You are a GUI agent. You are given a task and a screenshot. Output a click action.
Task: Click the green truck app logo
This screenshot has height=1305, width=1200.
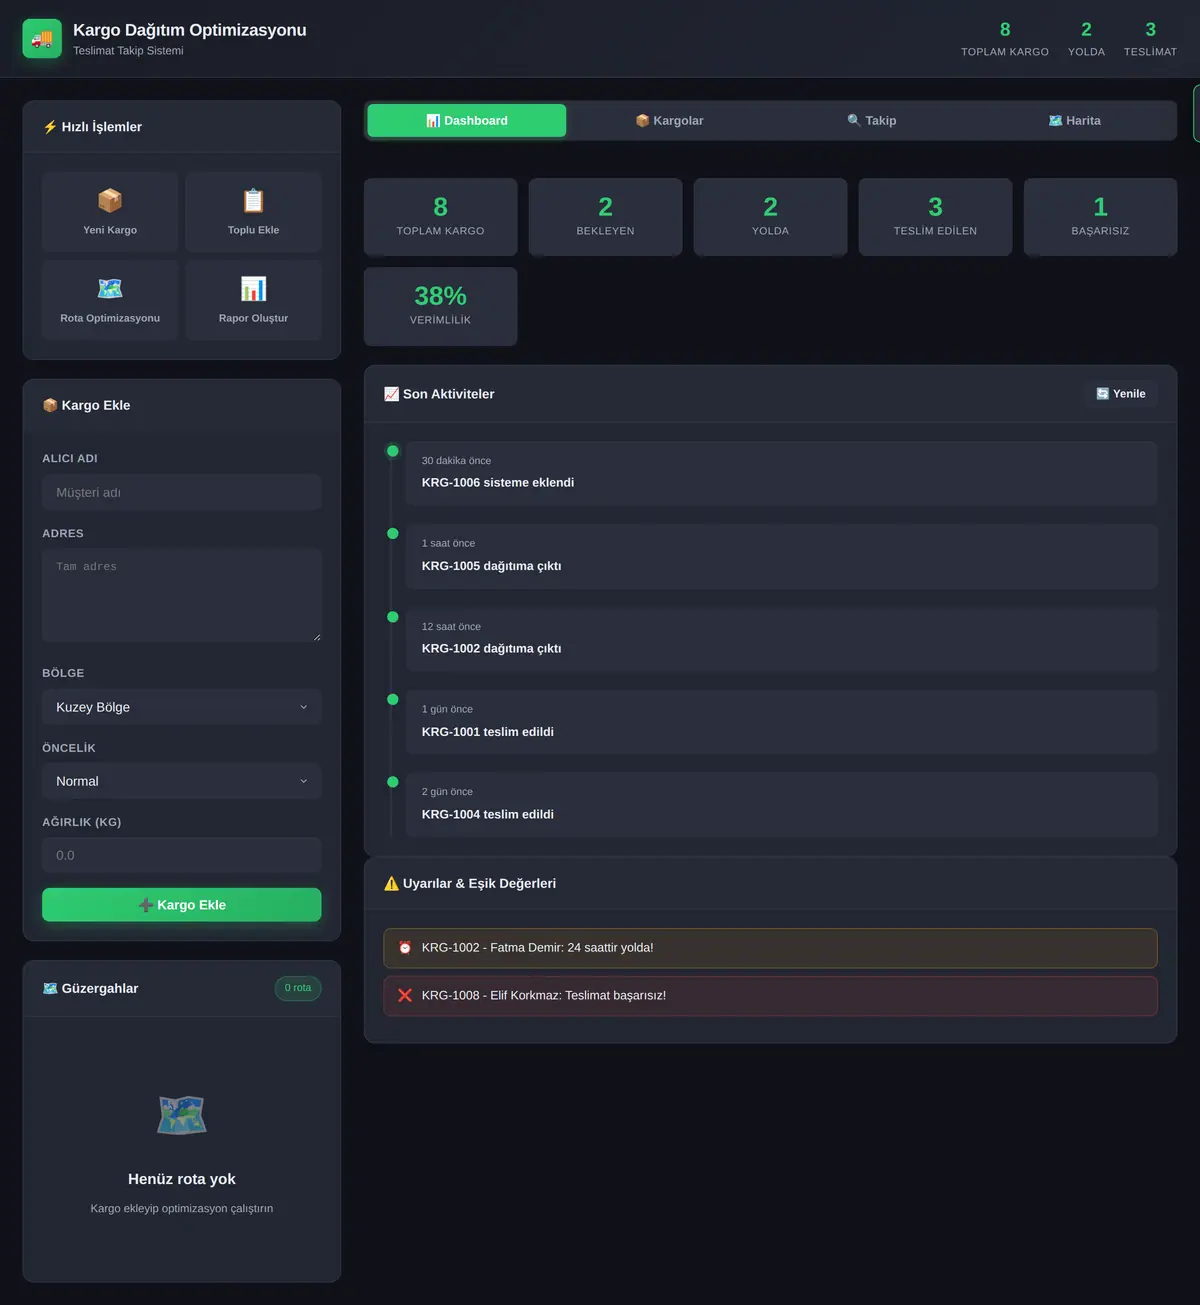tap(42, 39)
